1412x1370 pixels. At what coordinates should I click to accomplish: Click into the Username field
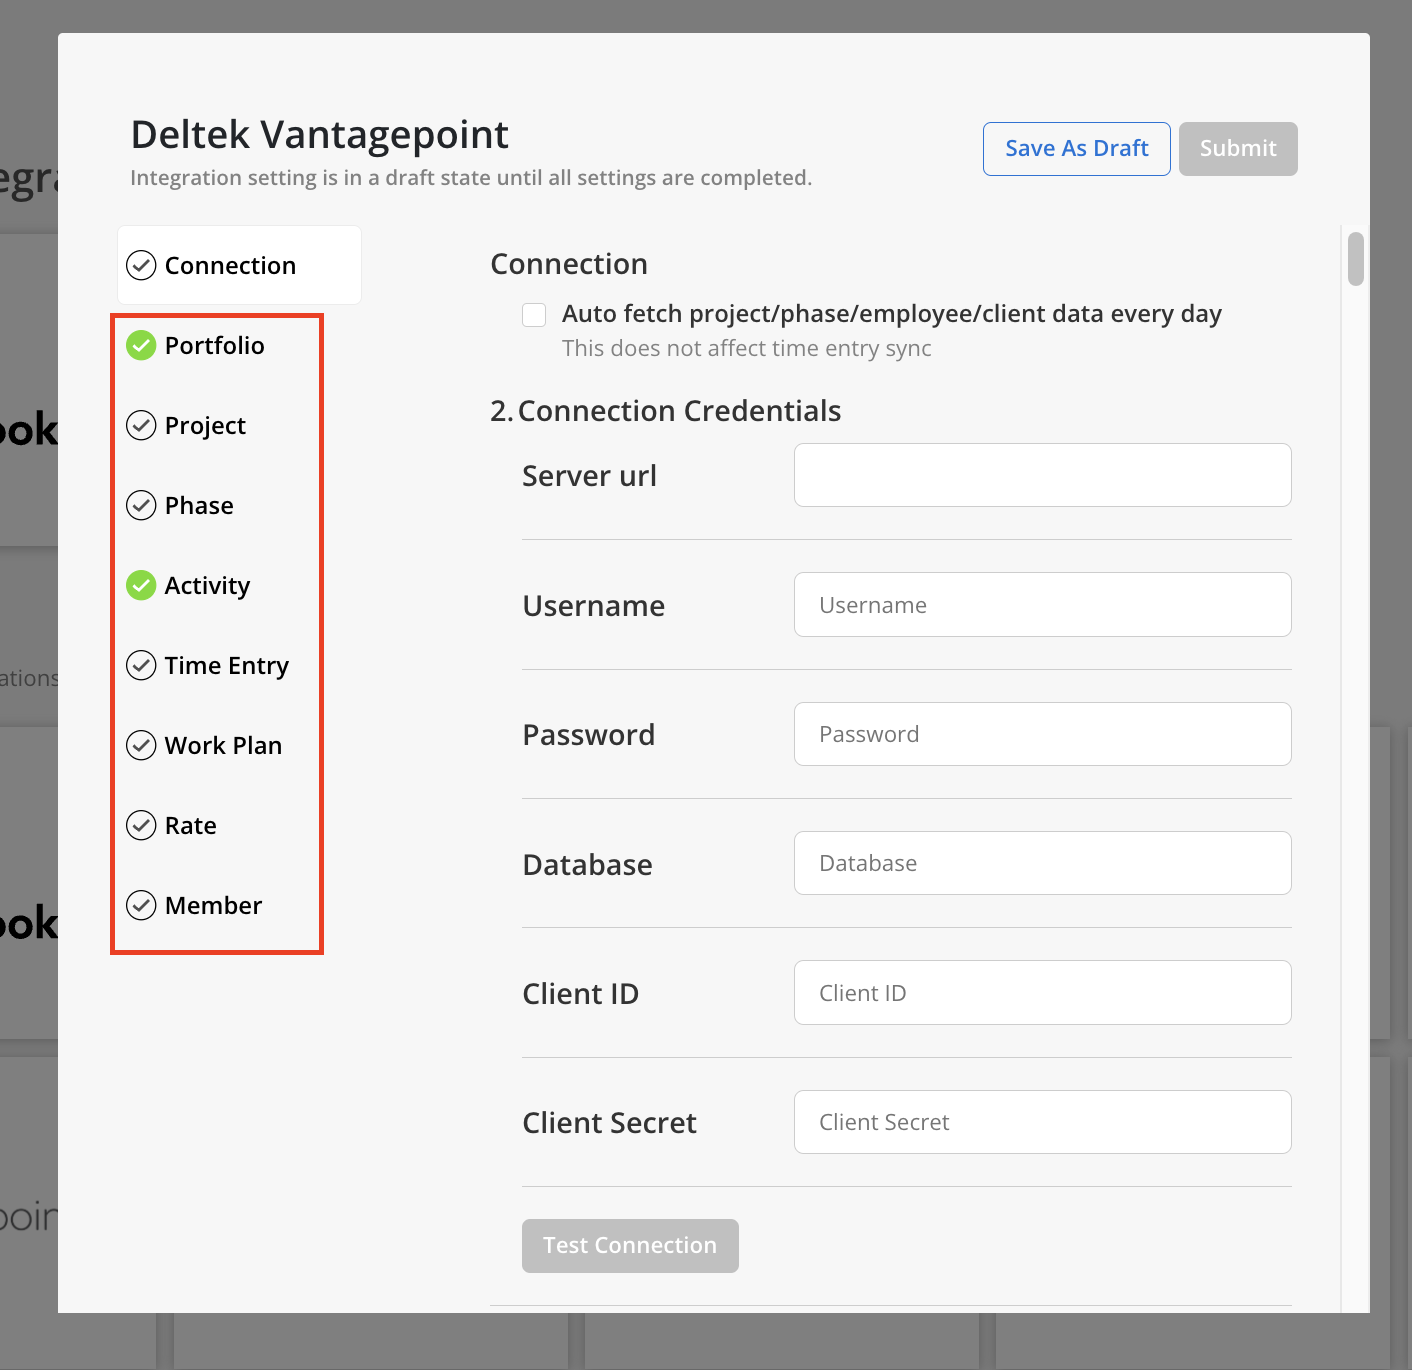[x=1043, y=605]
